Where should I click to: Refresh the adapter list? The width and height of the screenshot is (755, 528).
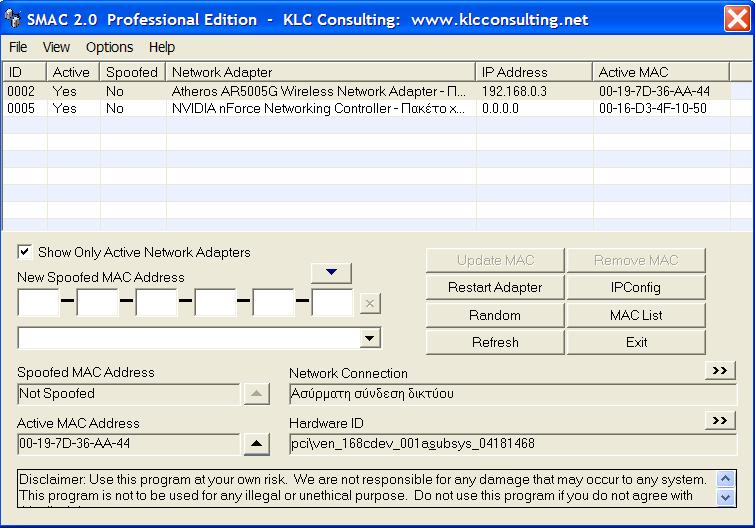tap(495, 342)
